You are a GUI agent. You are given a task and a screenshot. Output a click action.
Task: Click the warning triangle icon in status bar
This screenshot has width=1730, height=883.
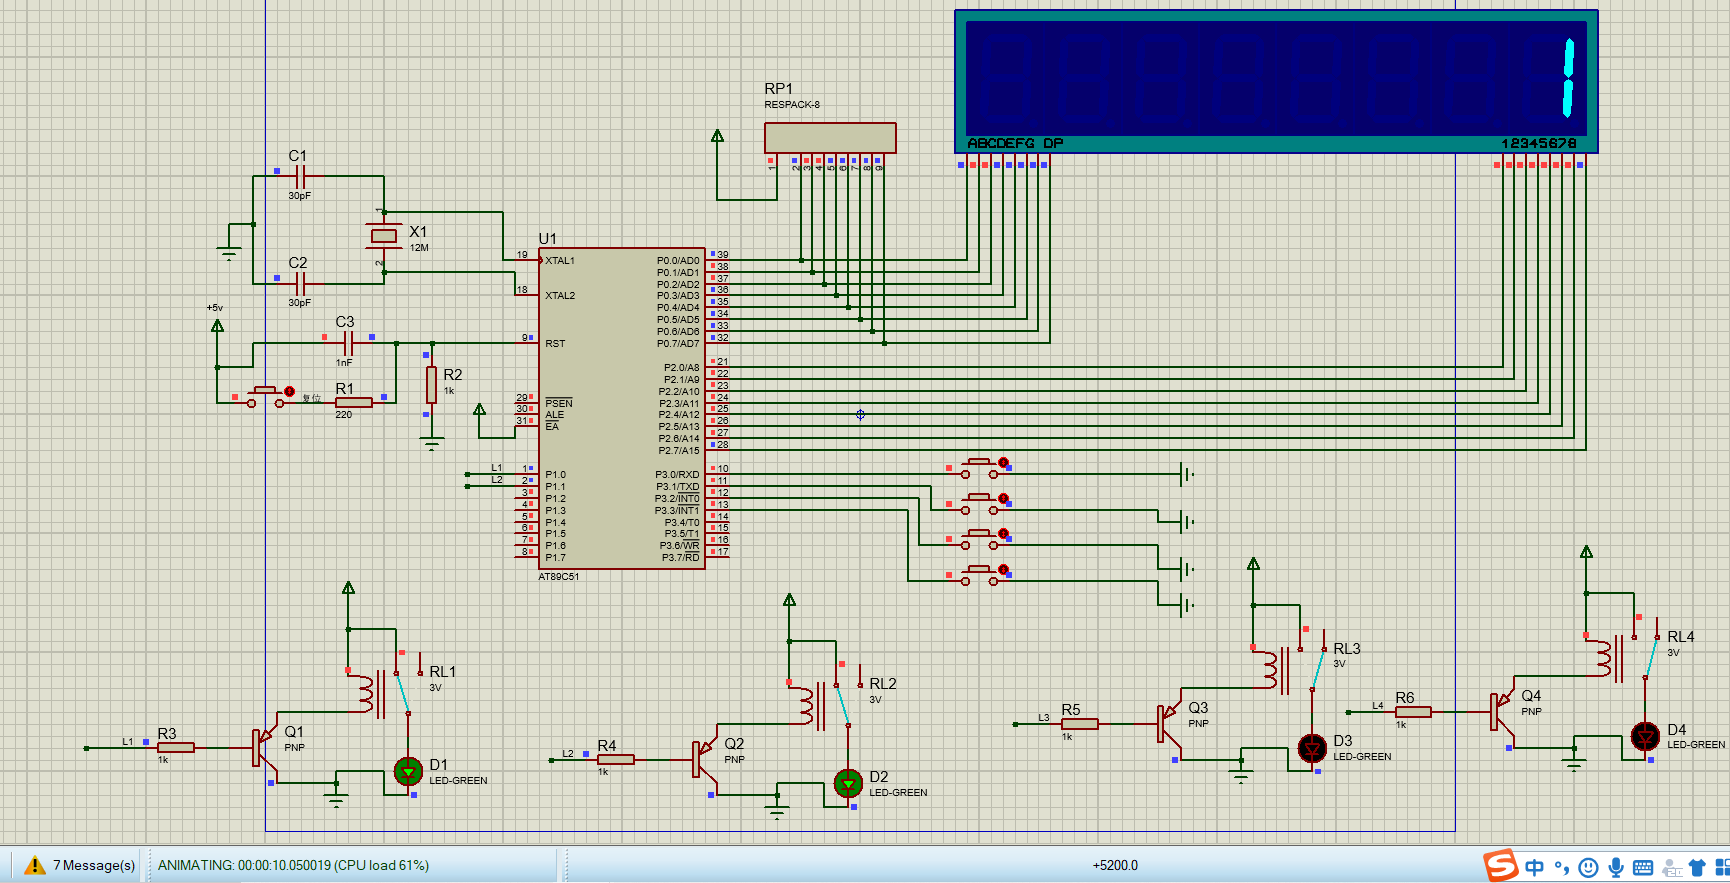click(x=35, y=865)
